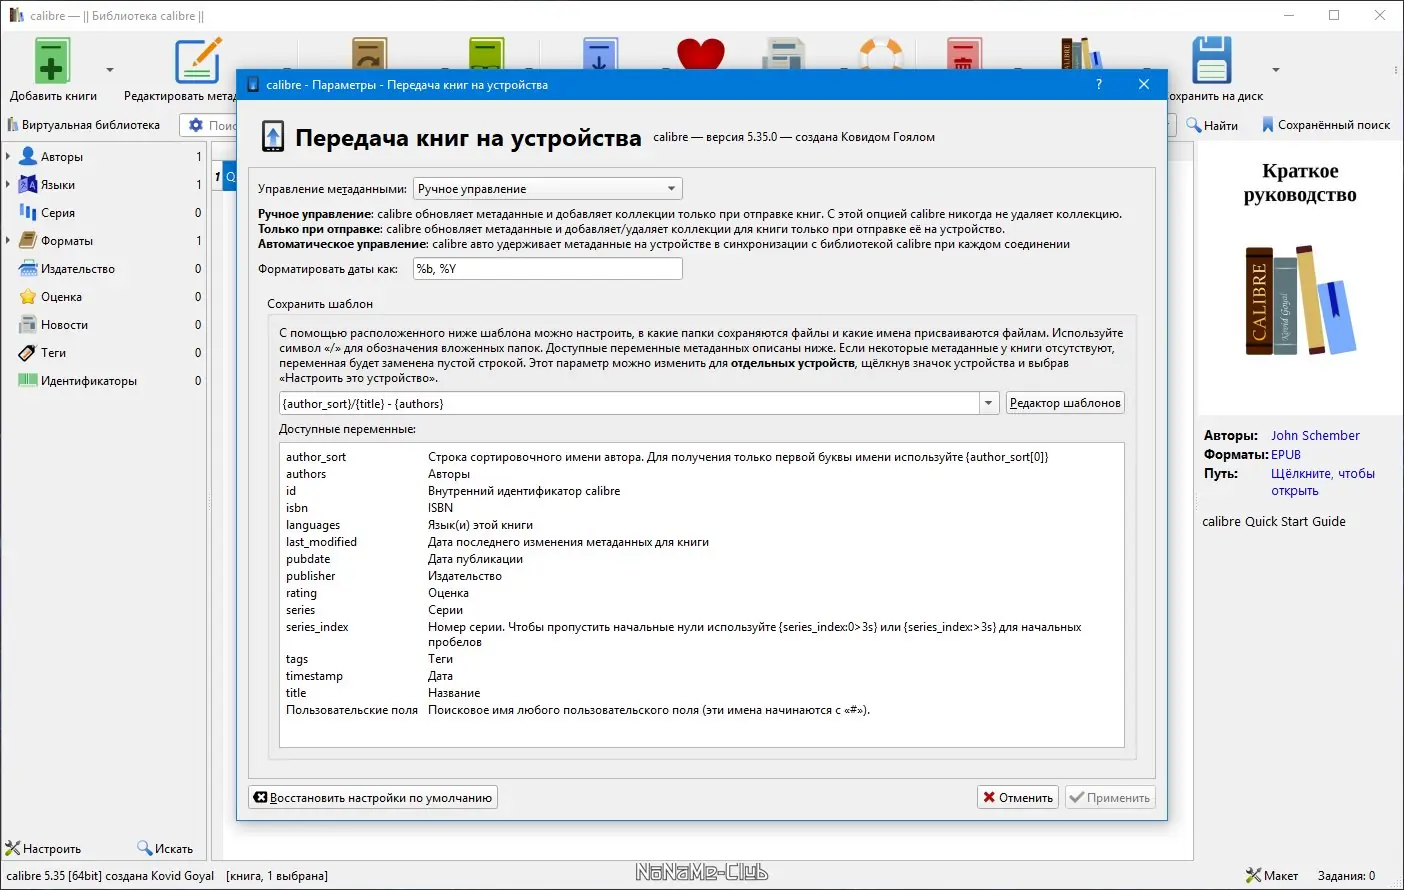
Task: Click the last_modified variable row
Action: [x=702, y=542]
